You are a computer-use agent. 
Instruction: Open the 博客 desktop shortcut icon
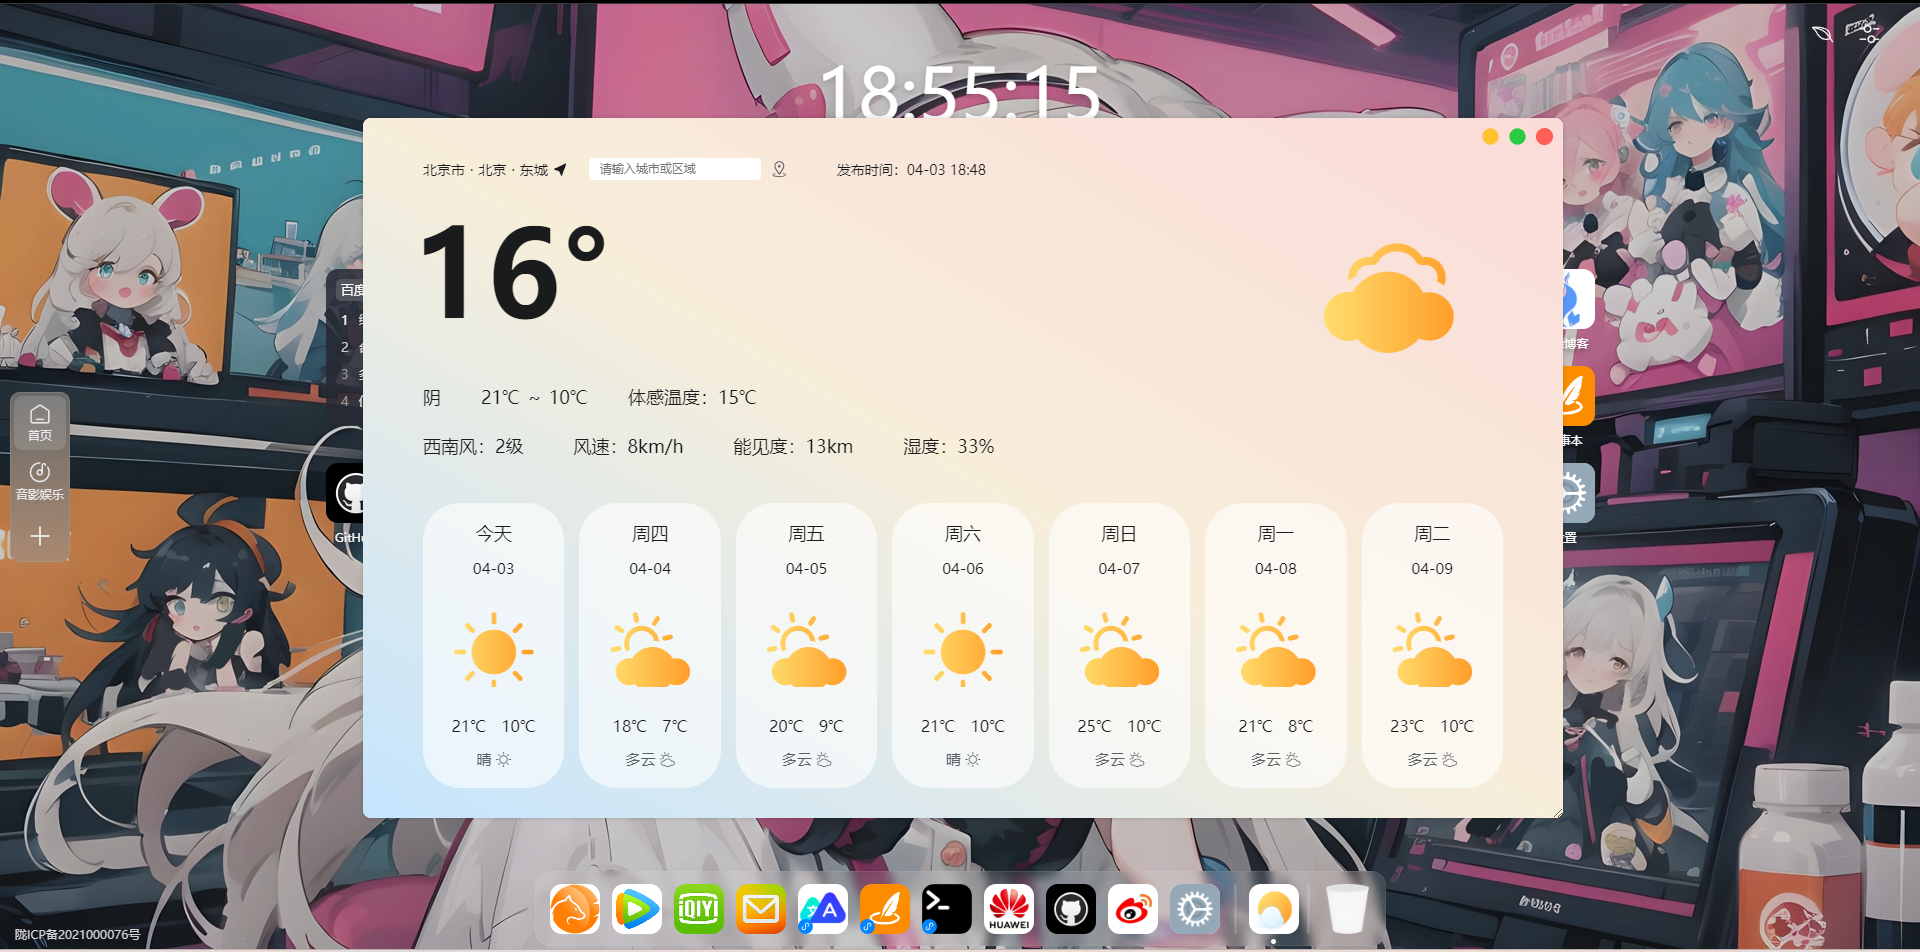(x=1578, y=299)
